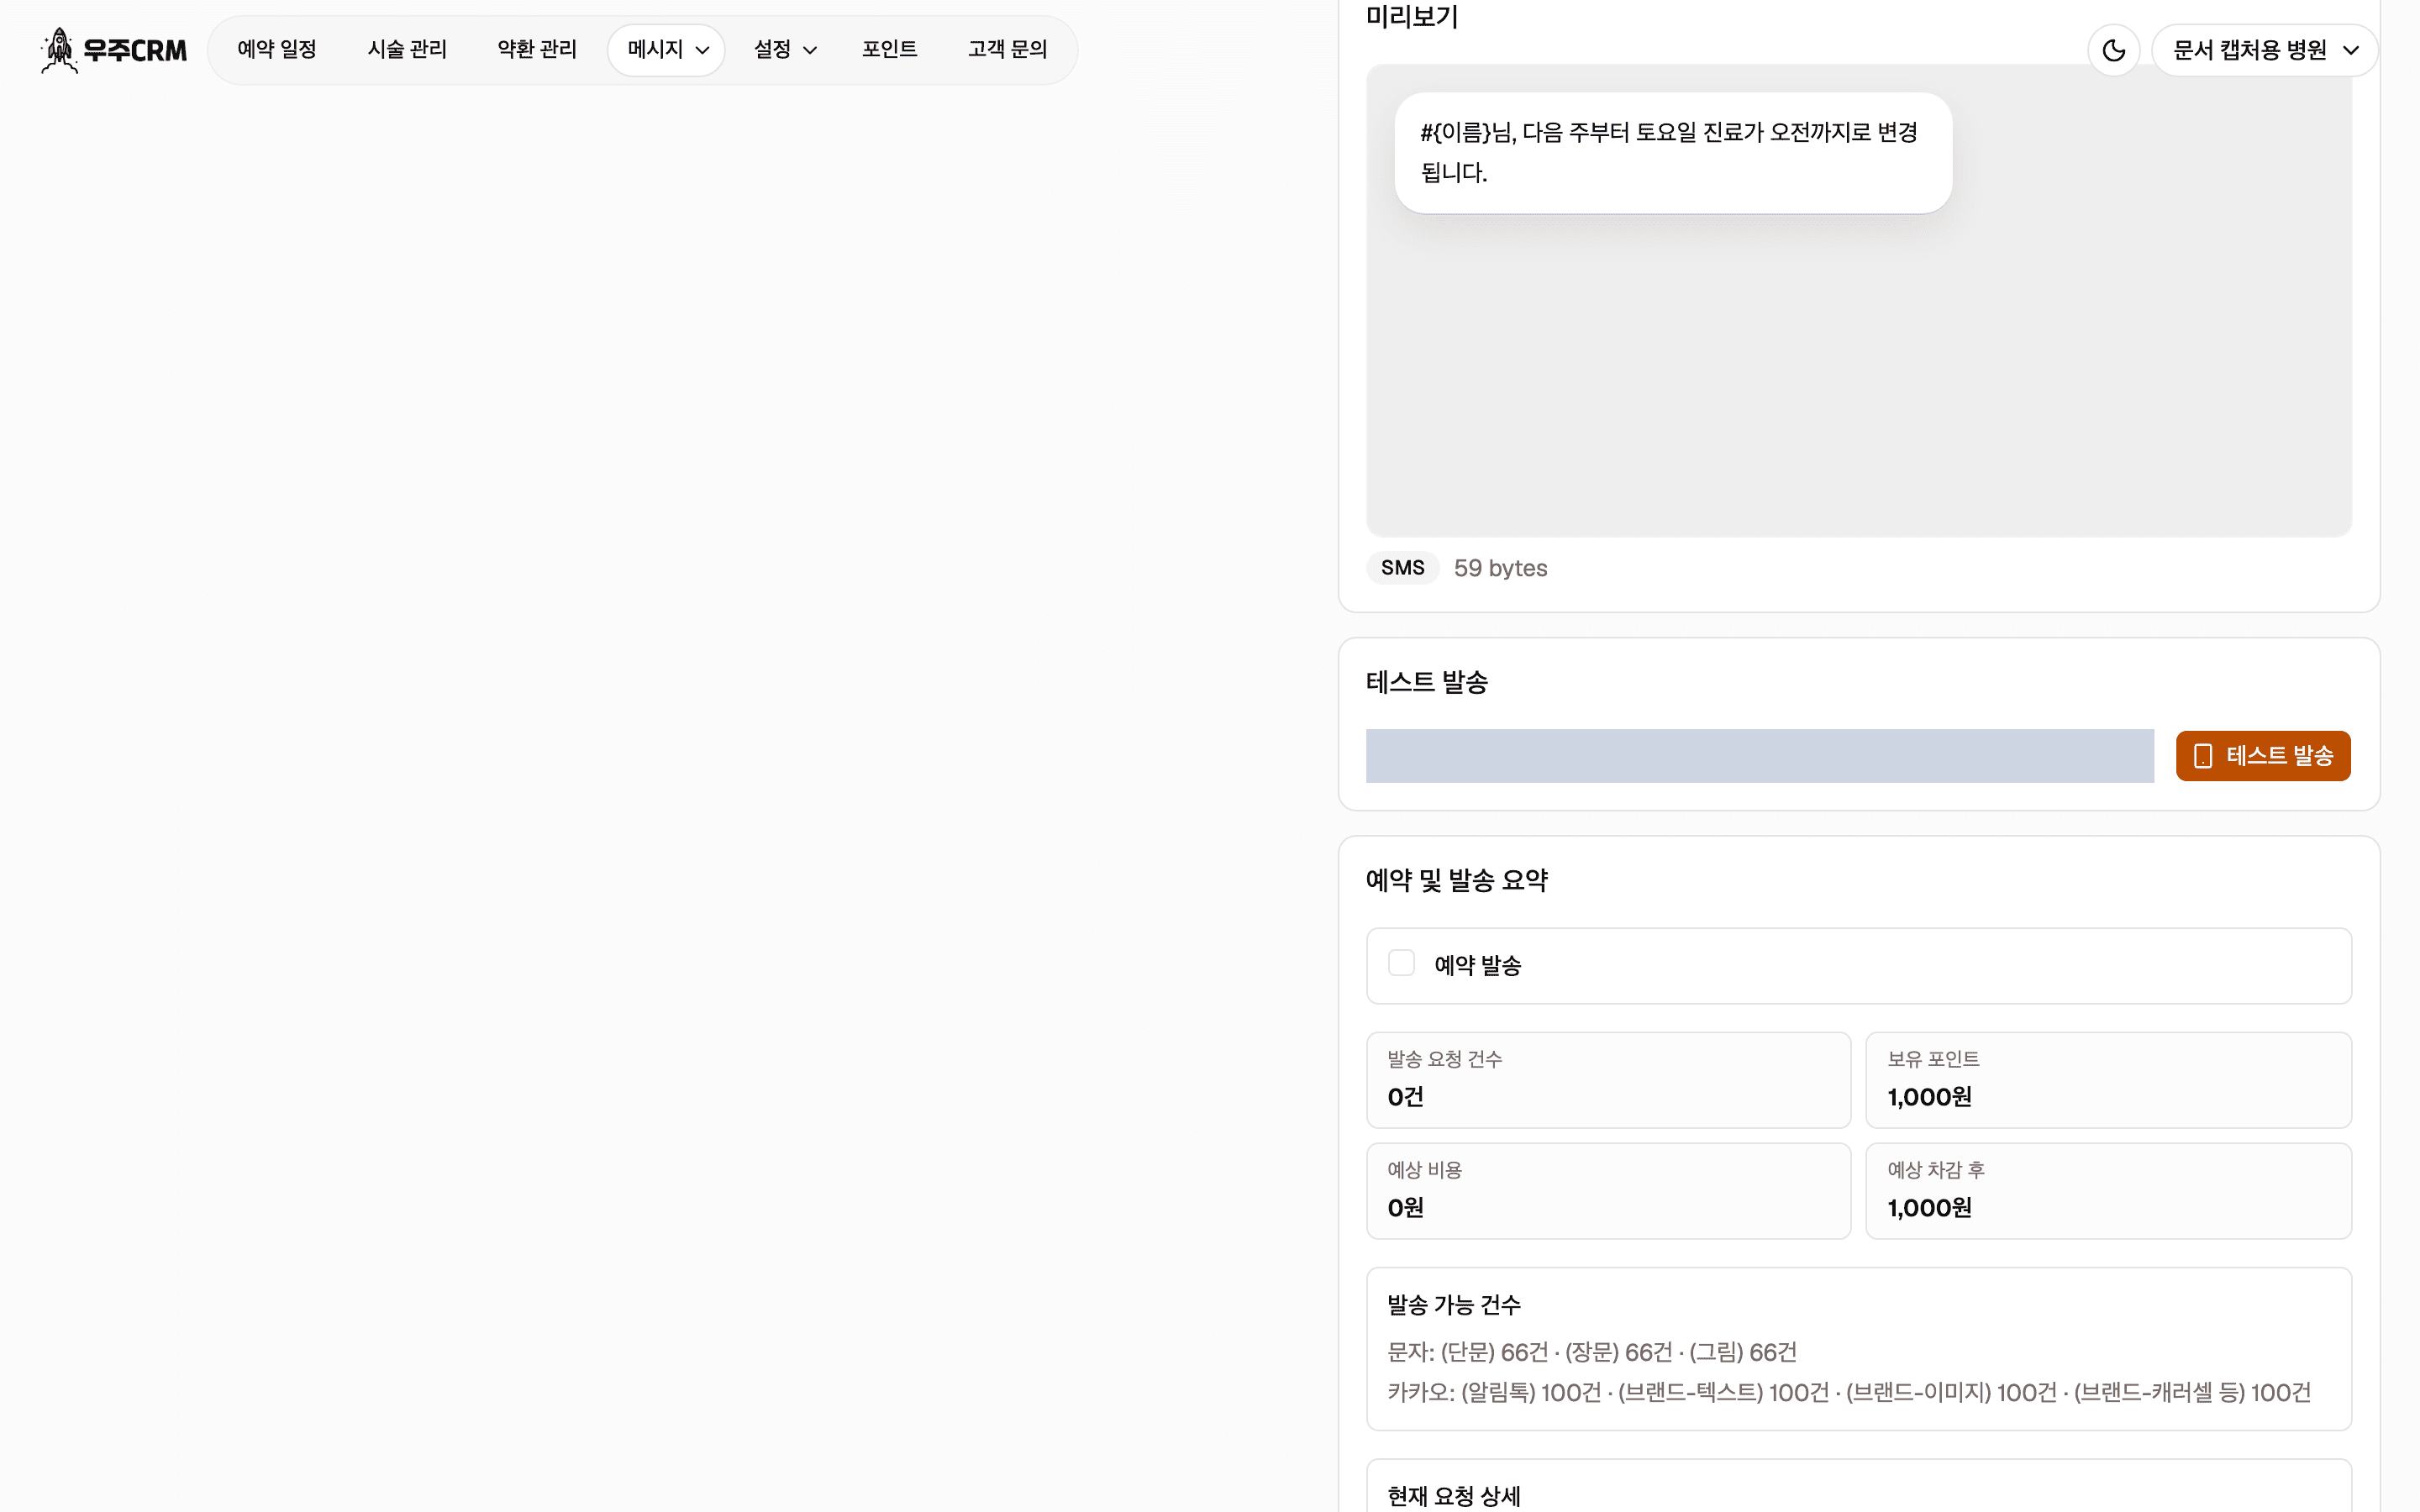Click the SMS type badge
Screen dimensions: 2420x1512
point(1402,568)
